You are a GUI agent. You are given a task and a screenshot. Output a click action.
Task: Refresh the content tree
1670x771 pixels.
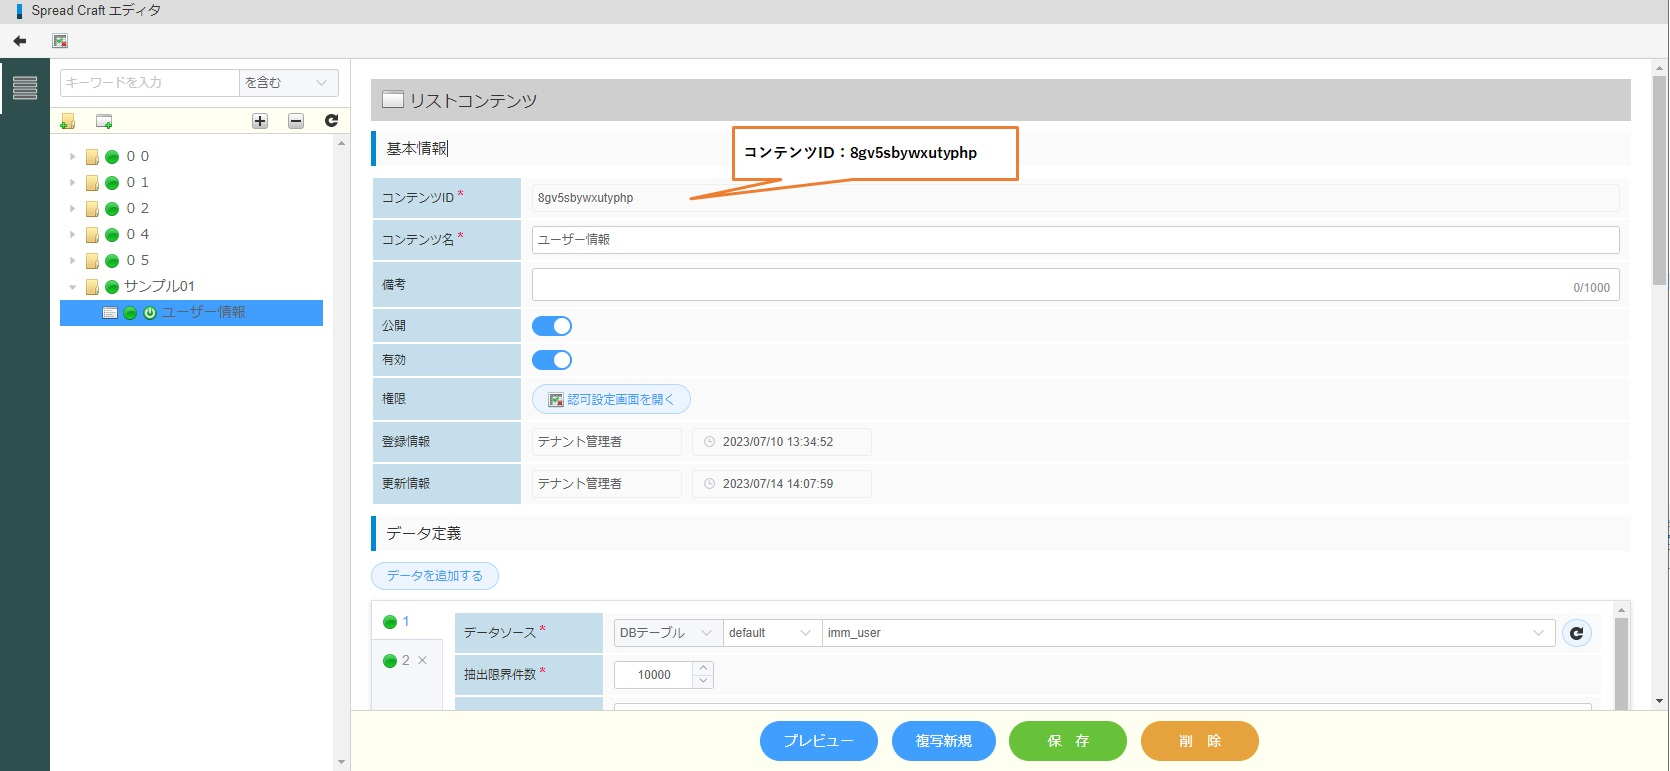click(x=332, y=121)
